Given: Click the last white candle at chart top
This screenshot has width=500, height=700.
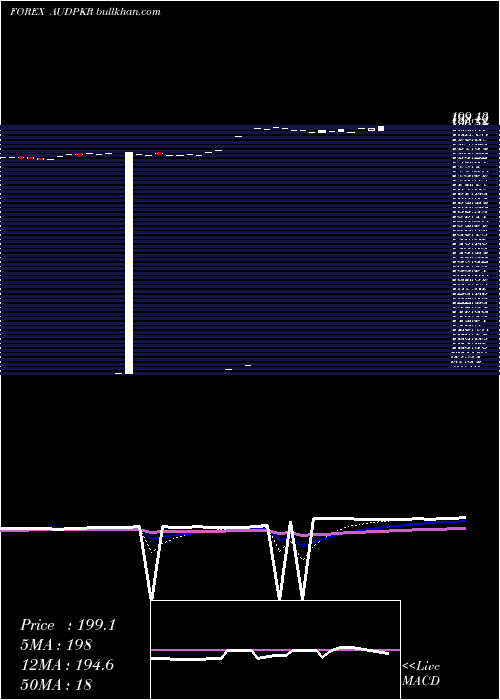Looking at the screenshot, I should coord(381,129).
